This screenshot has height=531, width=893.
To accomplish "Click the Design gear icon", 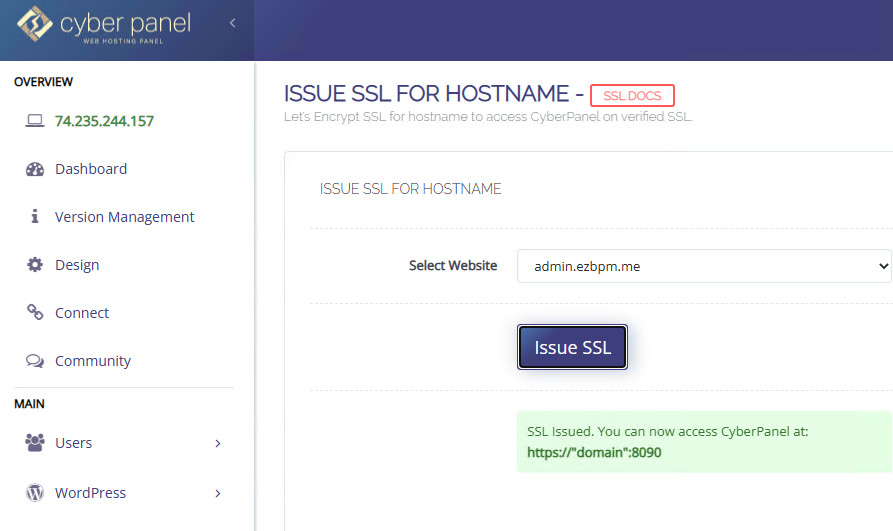I will tap(35, 265).
